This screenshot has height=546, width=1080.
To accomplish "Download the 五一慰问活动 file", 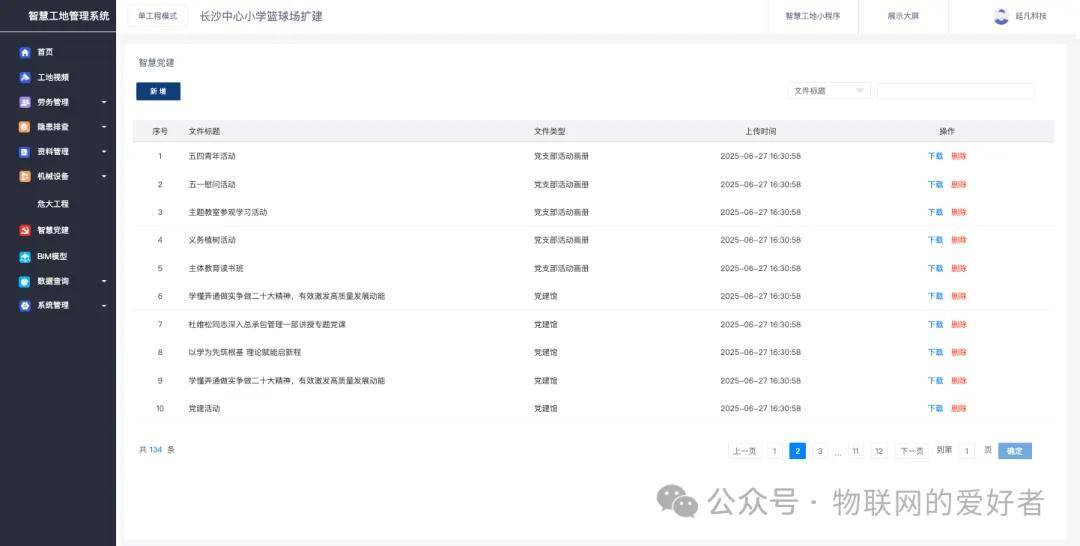I will coord(935,185).
